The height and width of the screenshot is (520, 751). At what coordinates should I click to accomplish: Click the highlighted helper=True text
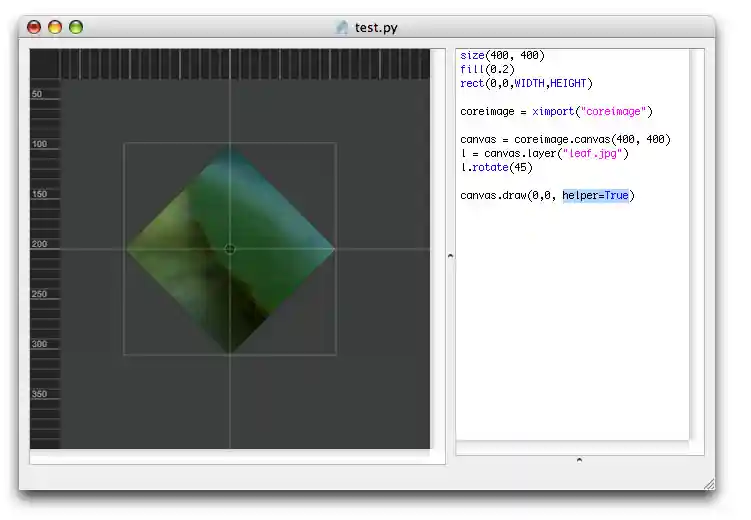(x=596, y=196)
